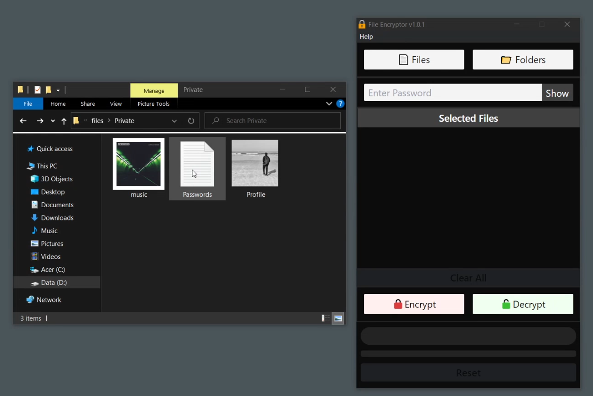Click the Private breadcrumb in address bar
Screen dimensions: 593x396
124,121
